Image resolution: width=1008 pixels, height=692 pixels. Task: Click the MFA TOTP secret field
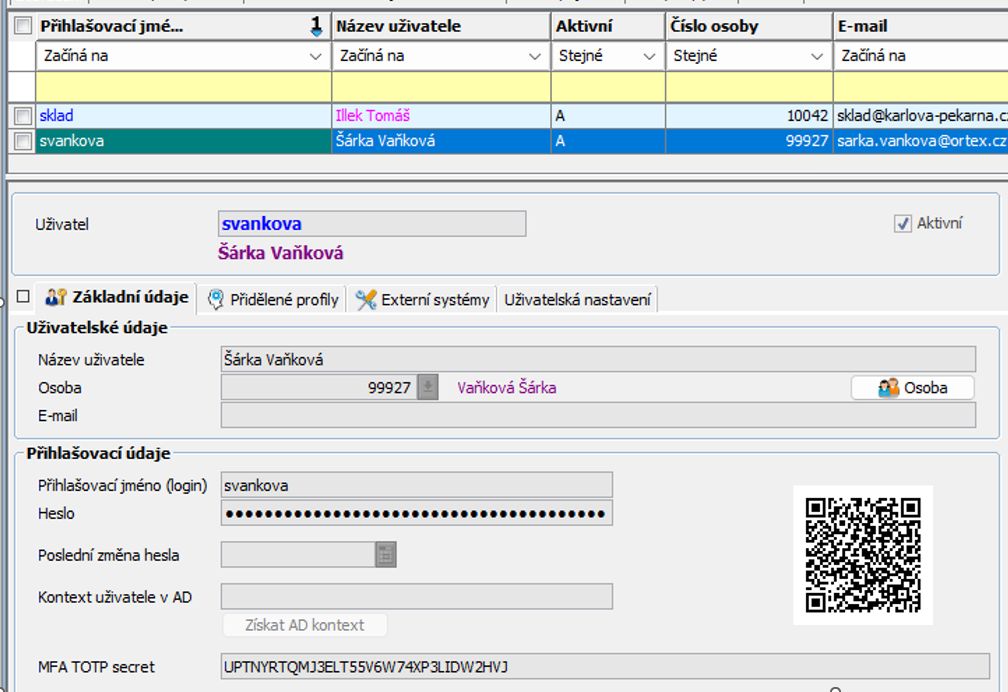click(x=604, y=667)
